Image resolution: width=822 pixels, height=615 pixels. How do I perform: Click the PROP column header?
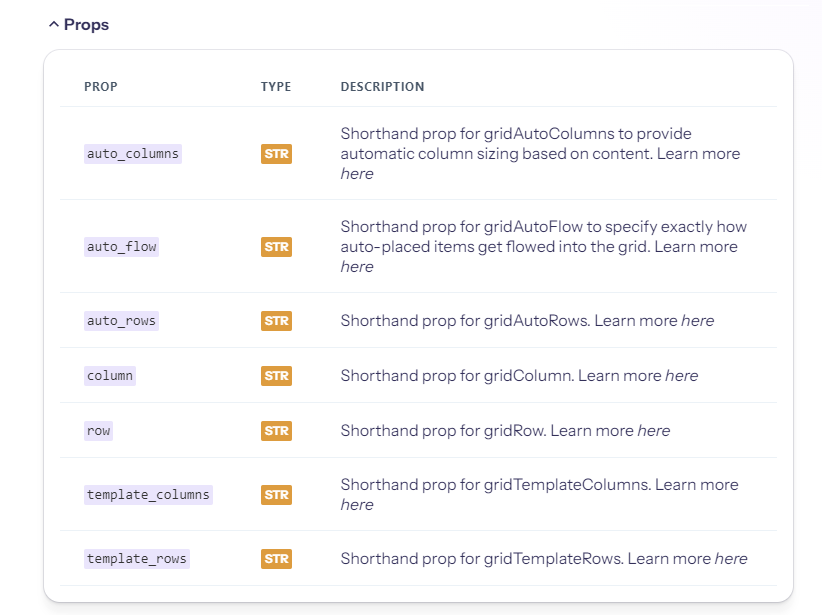tap(101, 87)
